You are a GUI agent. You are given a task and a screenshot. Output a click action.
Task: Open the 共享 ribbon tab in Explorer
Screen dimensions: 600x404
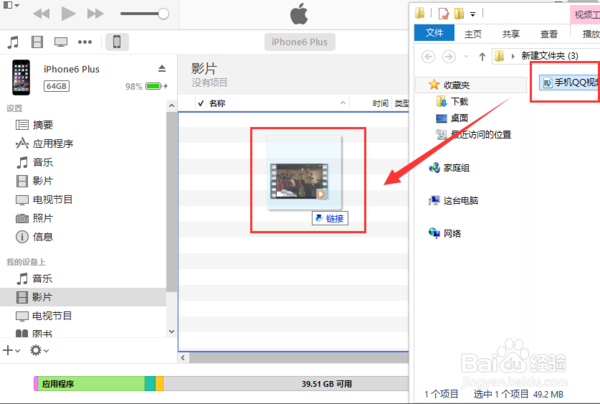pyautogui.click(x=511, y=34)
